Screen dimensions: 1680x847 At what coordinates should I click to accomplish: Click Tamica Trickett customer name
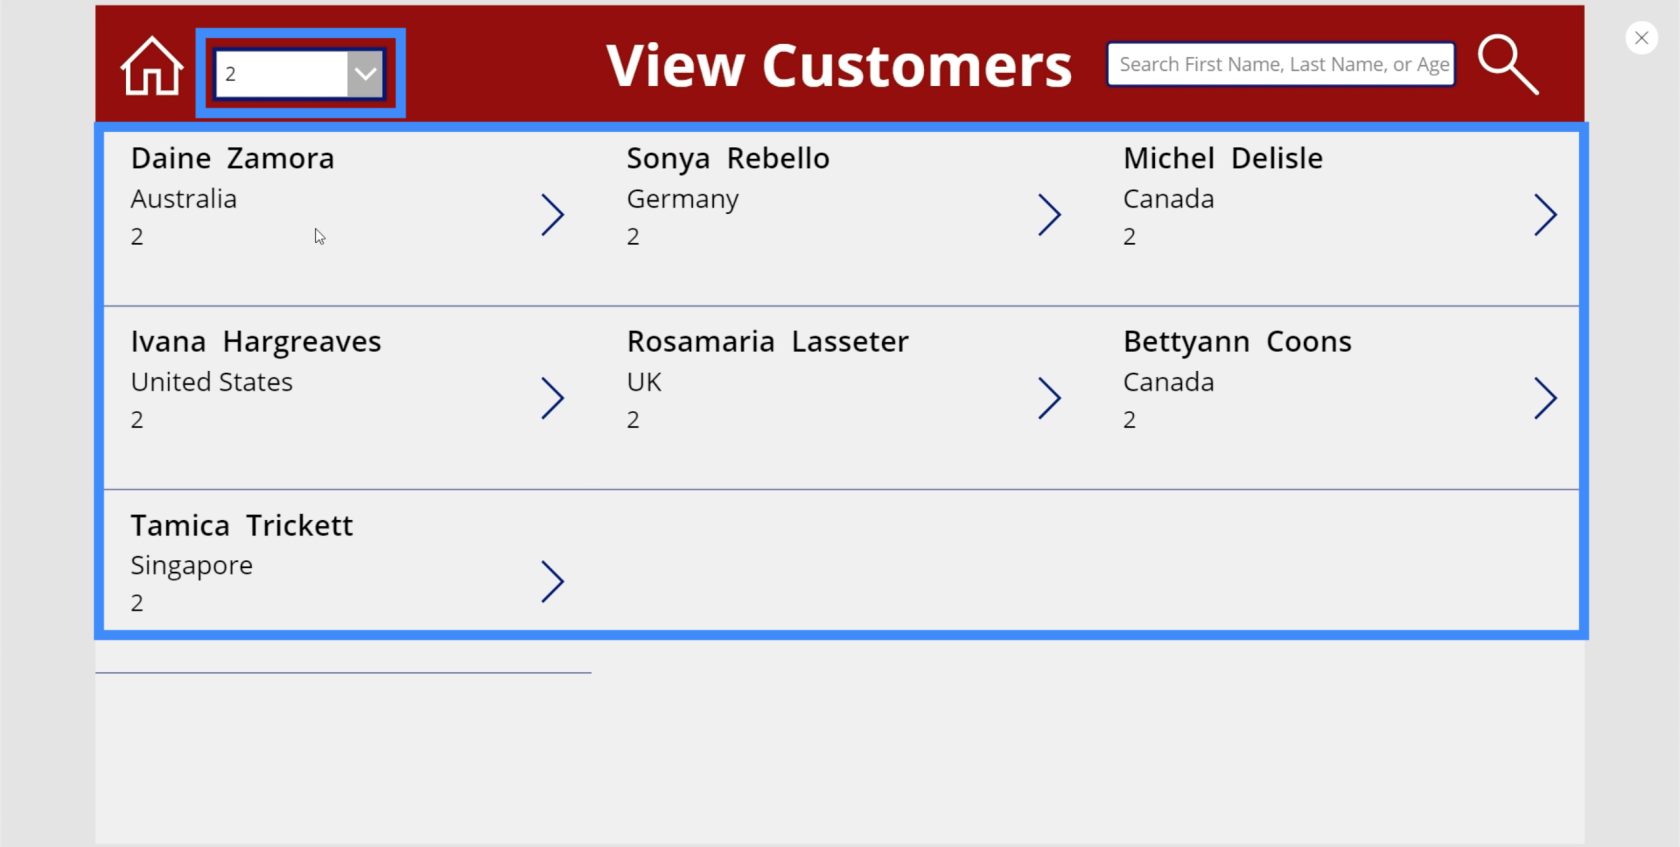pyautogui.click(x=242, y=525)
